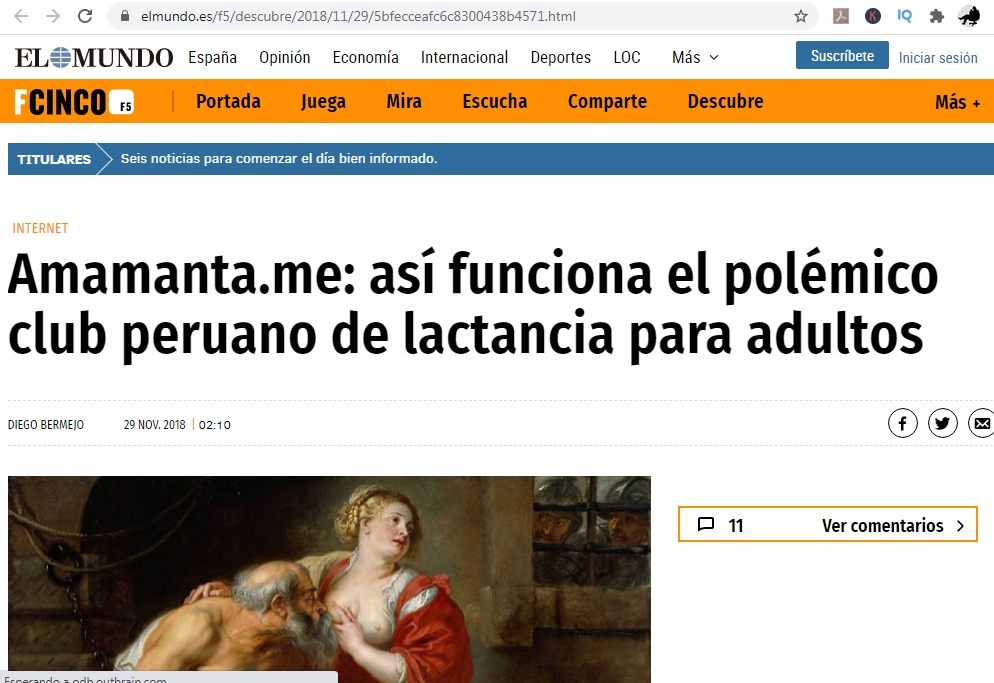This screenshot has width=994, height=683.
Task: Click the Ver comentarios button
Action: point(827,524)
